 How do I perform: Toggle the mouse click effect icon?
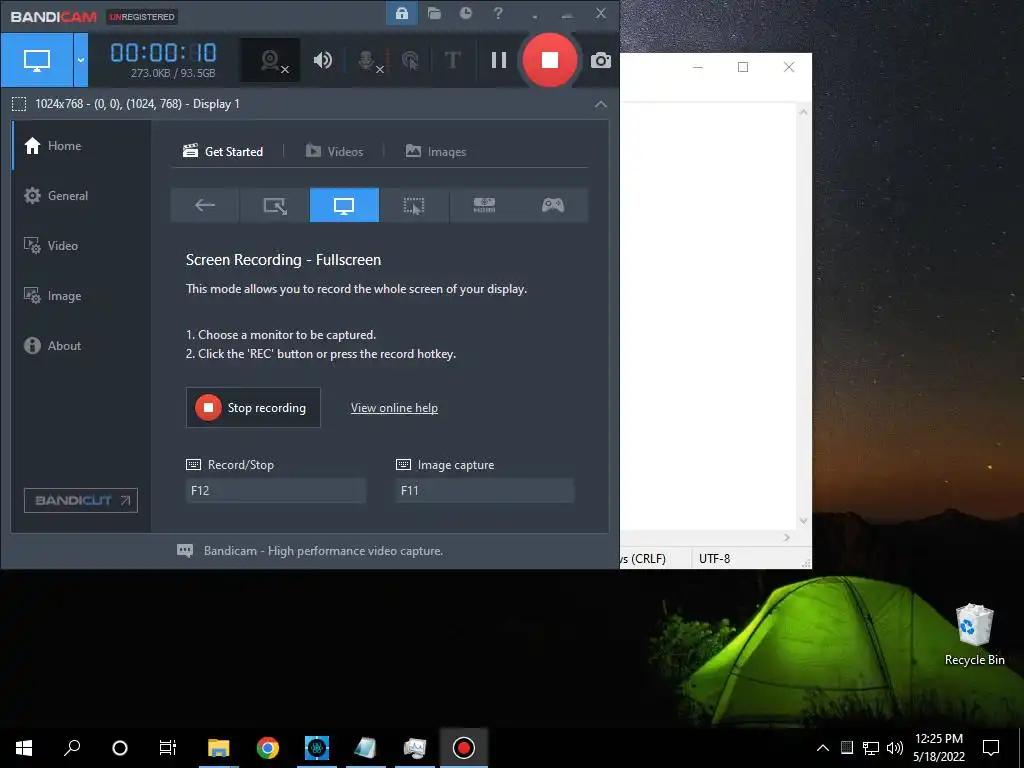[410, 61]
